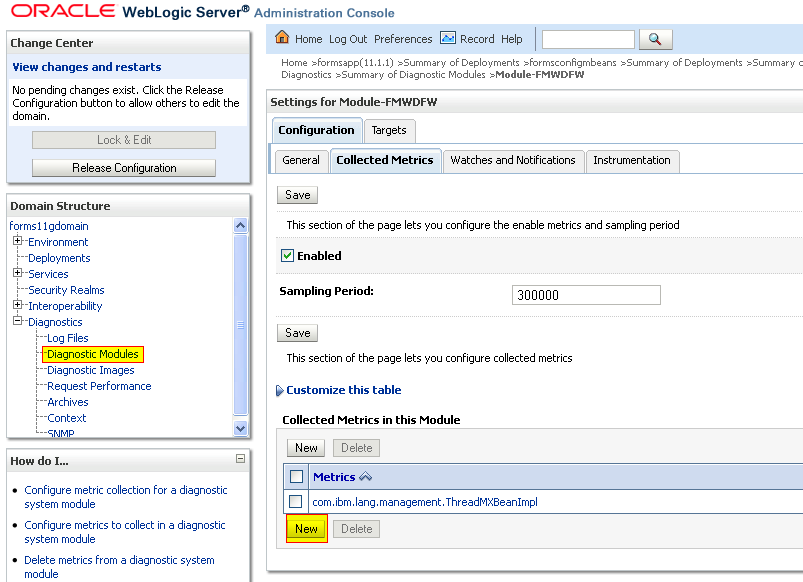This screenshot has height=582, width=803.
Task: Click the Record chart icon
Action: (448, 38)
